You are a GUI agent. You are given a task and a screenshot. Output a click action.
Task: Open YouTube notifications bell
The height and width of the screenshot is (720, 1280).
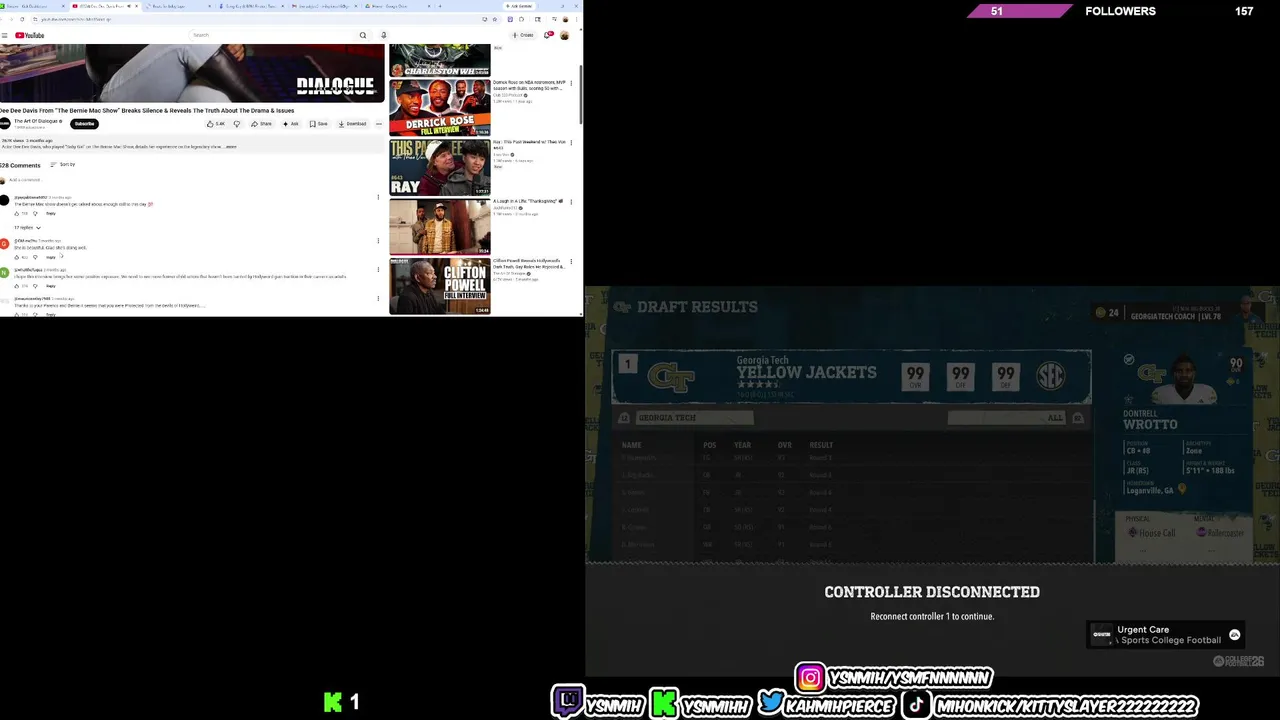(548, 35)
